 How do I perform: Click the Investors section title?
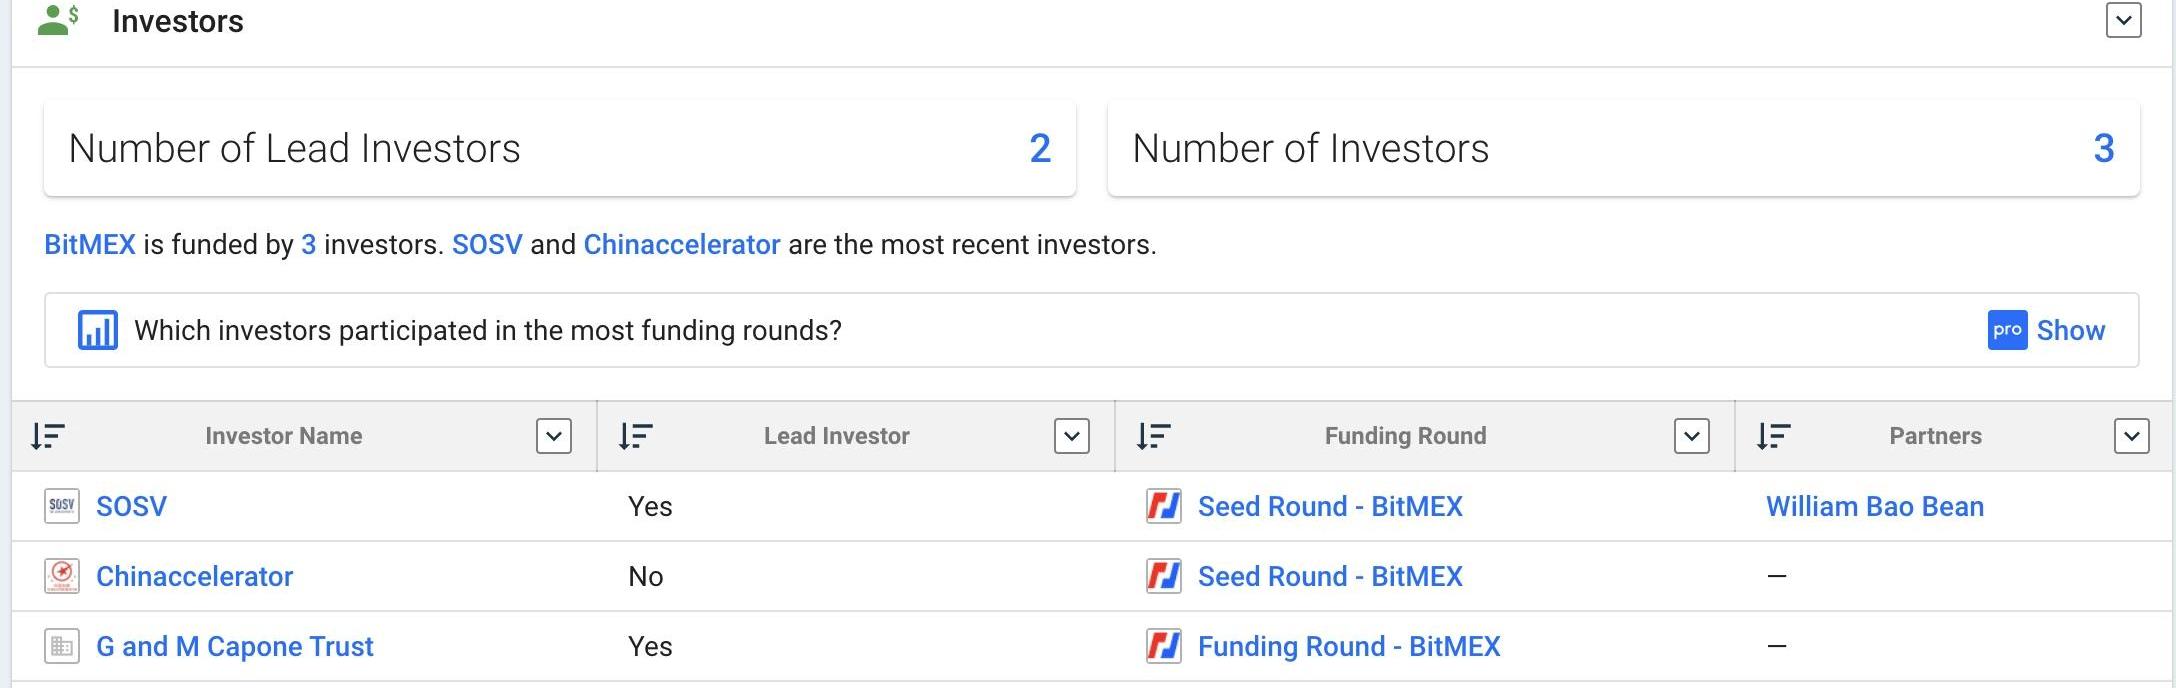pyautogui.click(x=178, y=21)
